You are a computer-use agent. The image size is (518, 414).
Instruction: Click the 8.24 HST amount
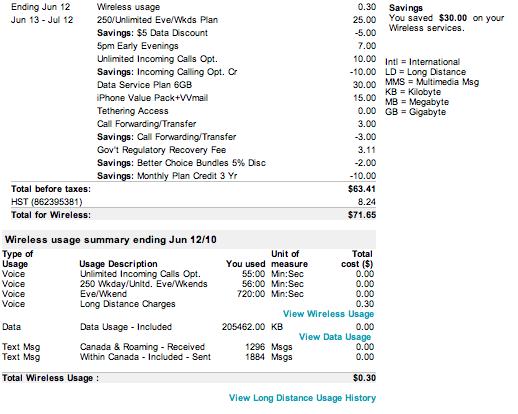click(x=367, y=202)
